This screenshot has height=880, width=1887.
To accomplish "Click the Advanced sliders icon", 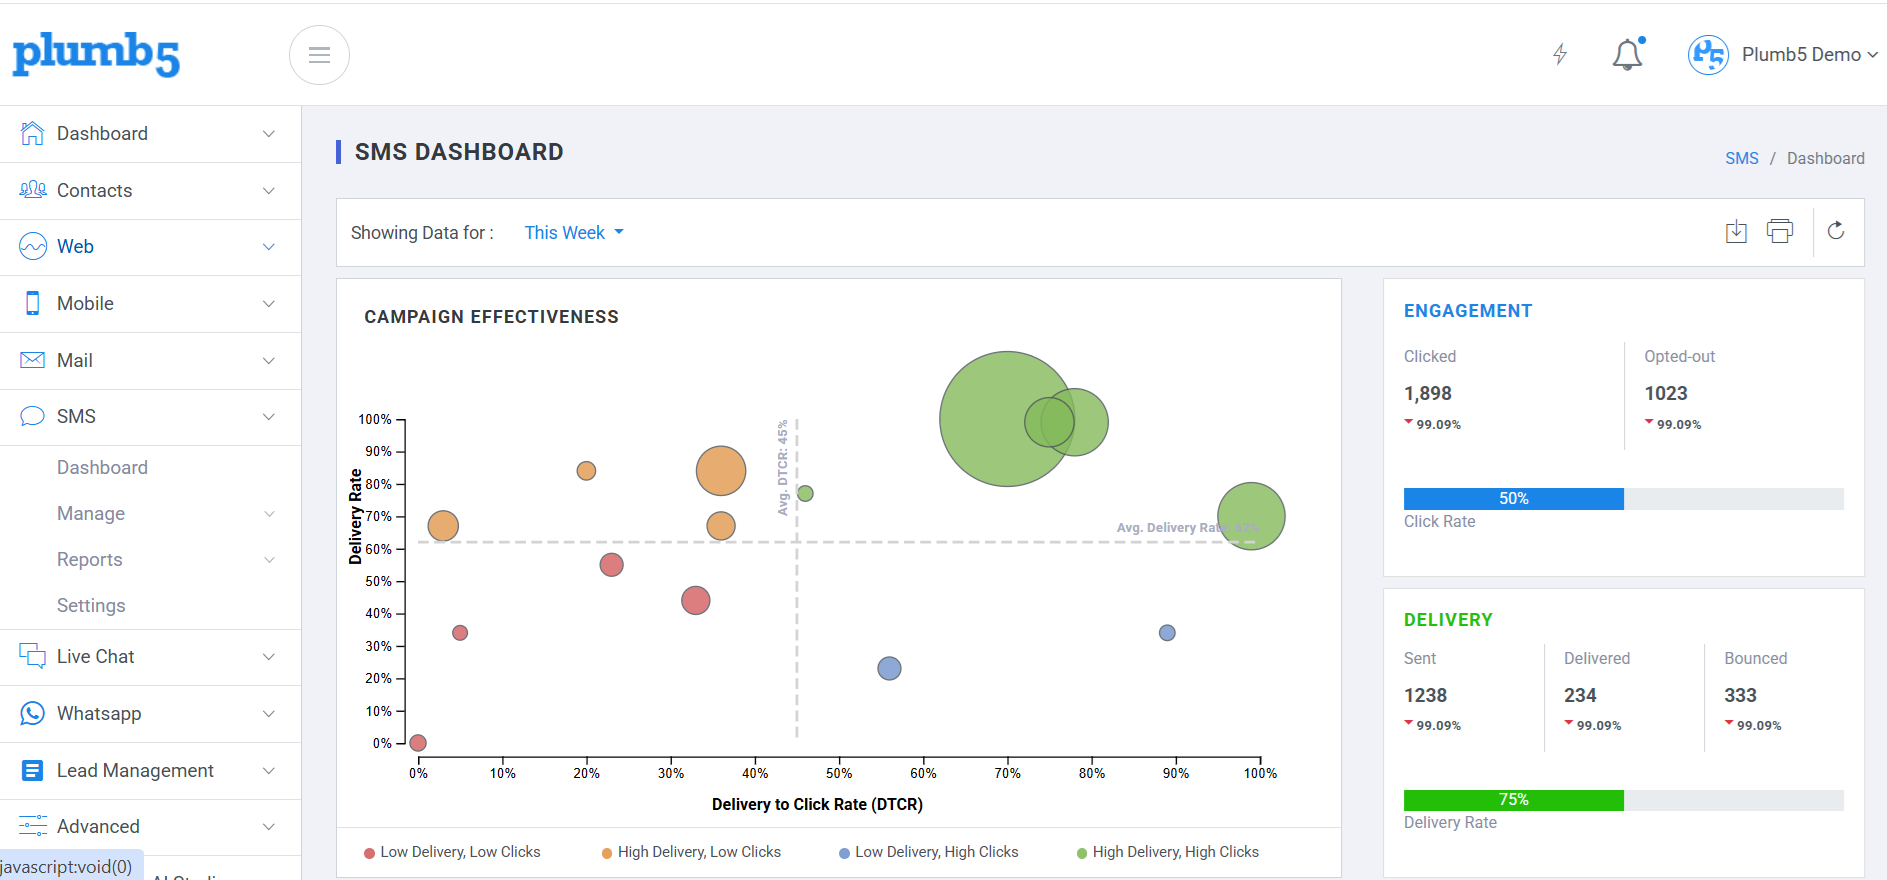I will [33, 826].
